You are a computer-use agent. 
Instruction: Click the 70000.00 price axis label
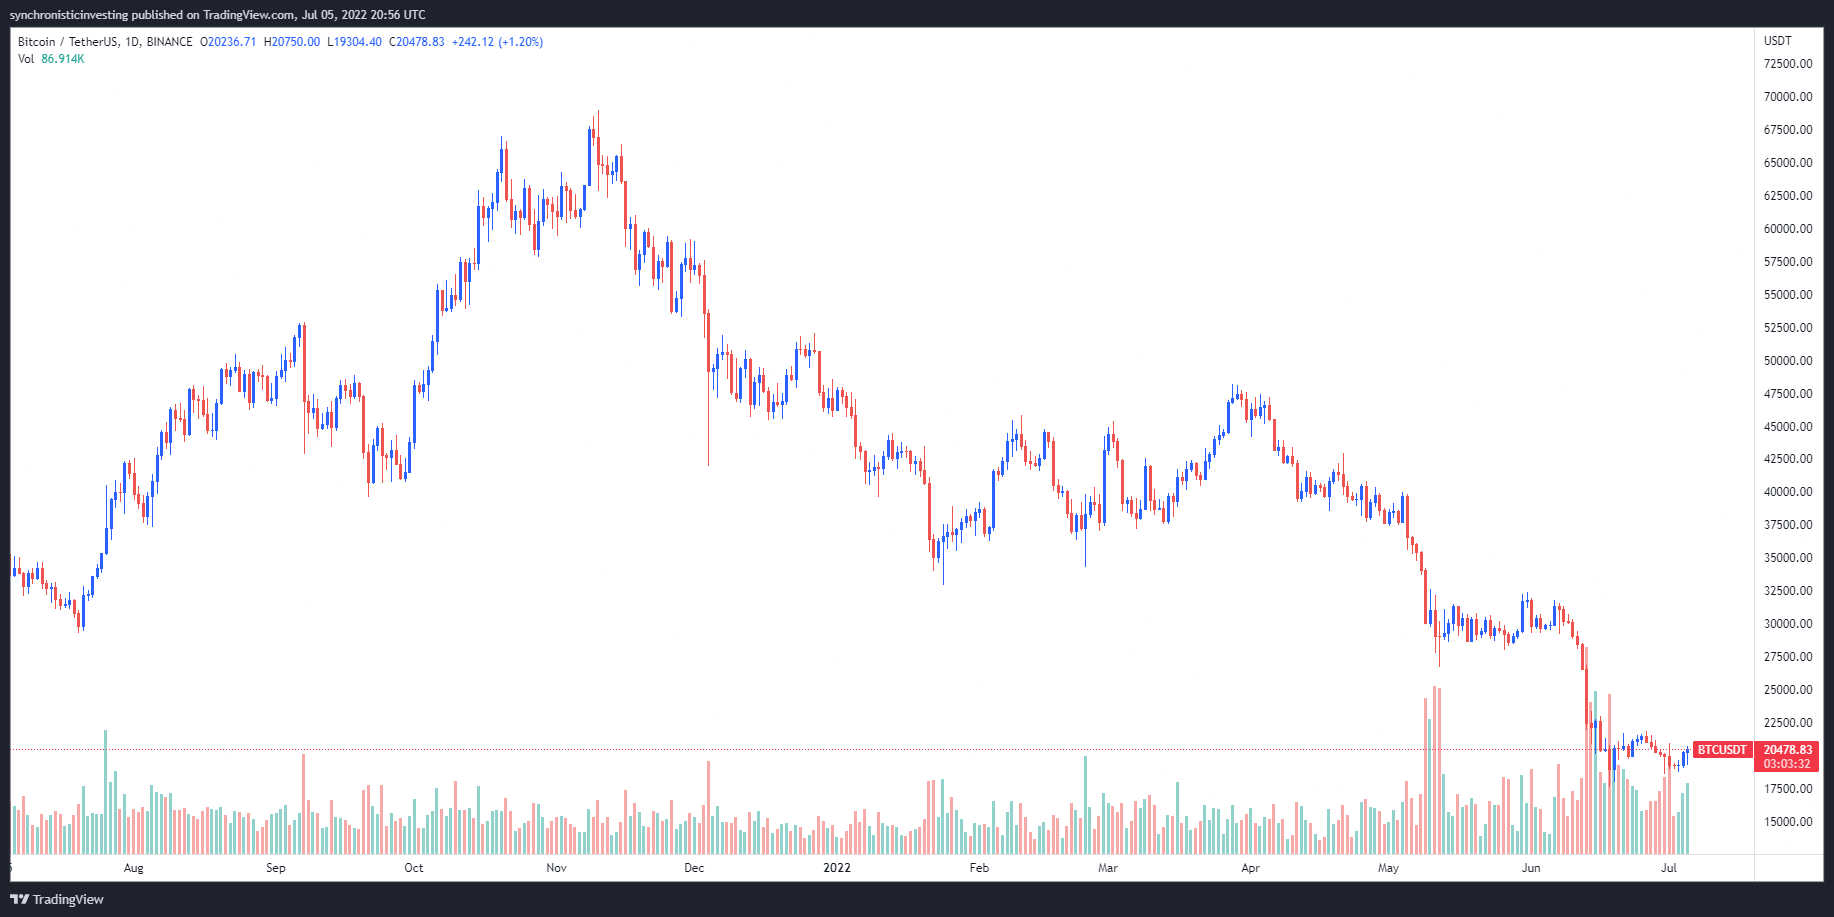[1788, 97]
